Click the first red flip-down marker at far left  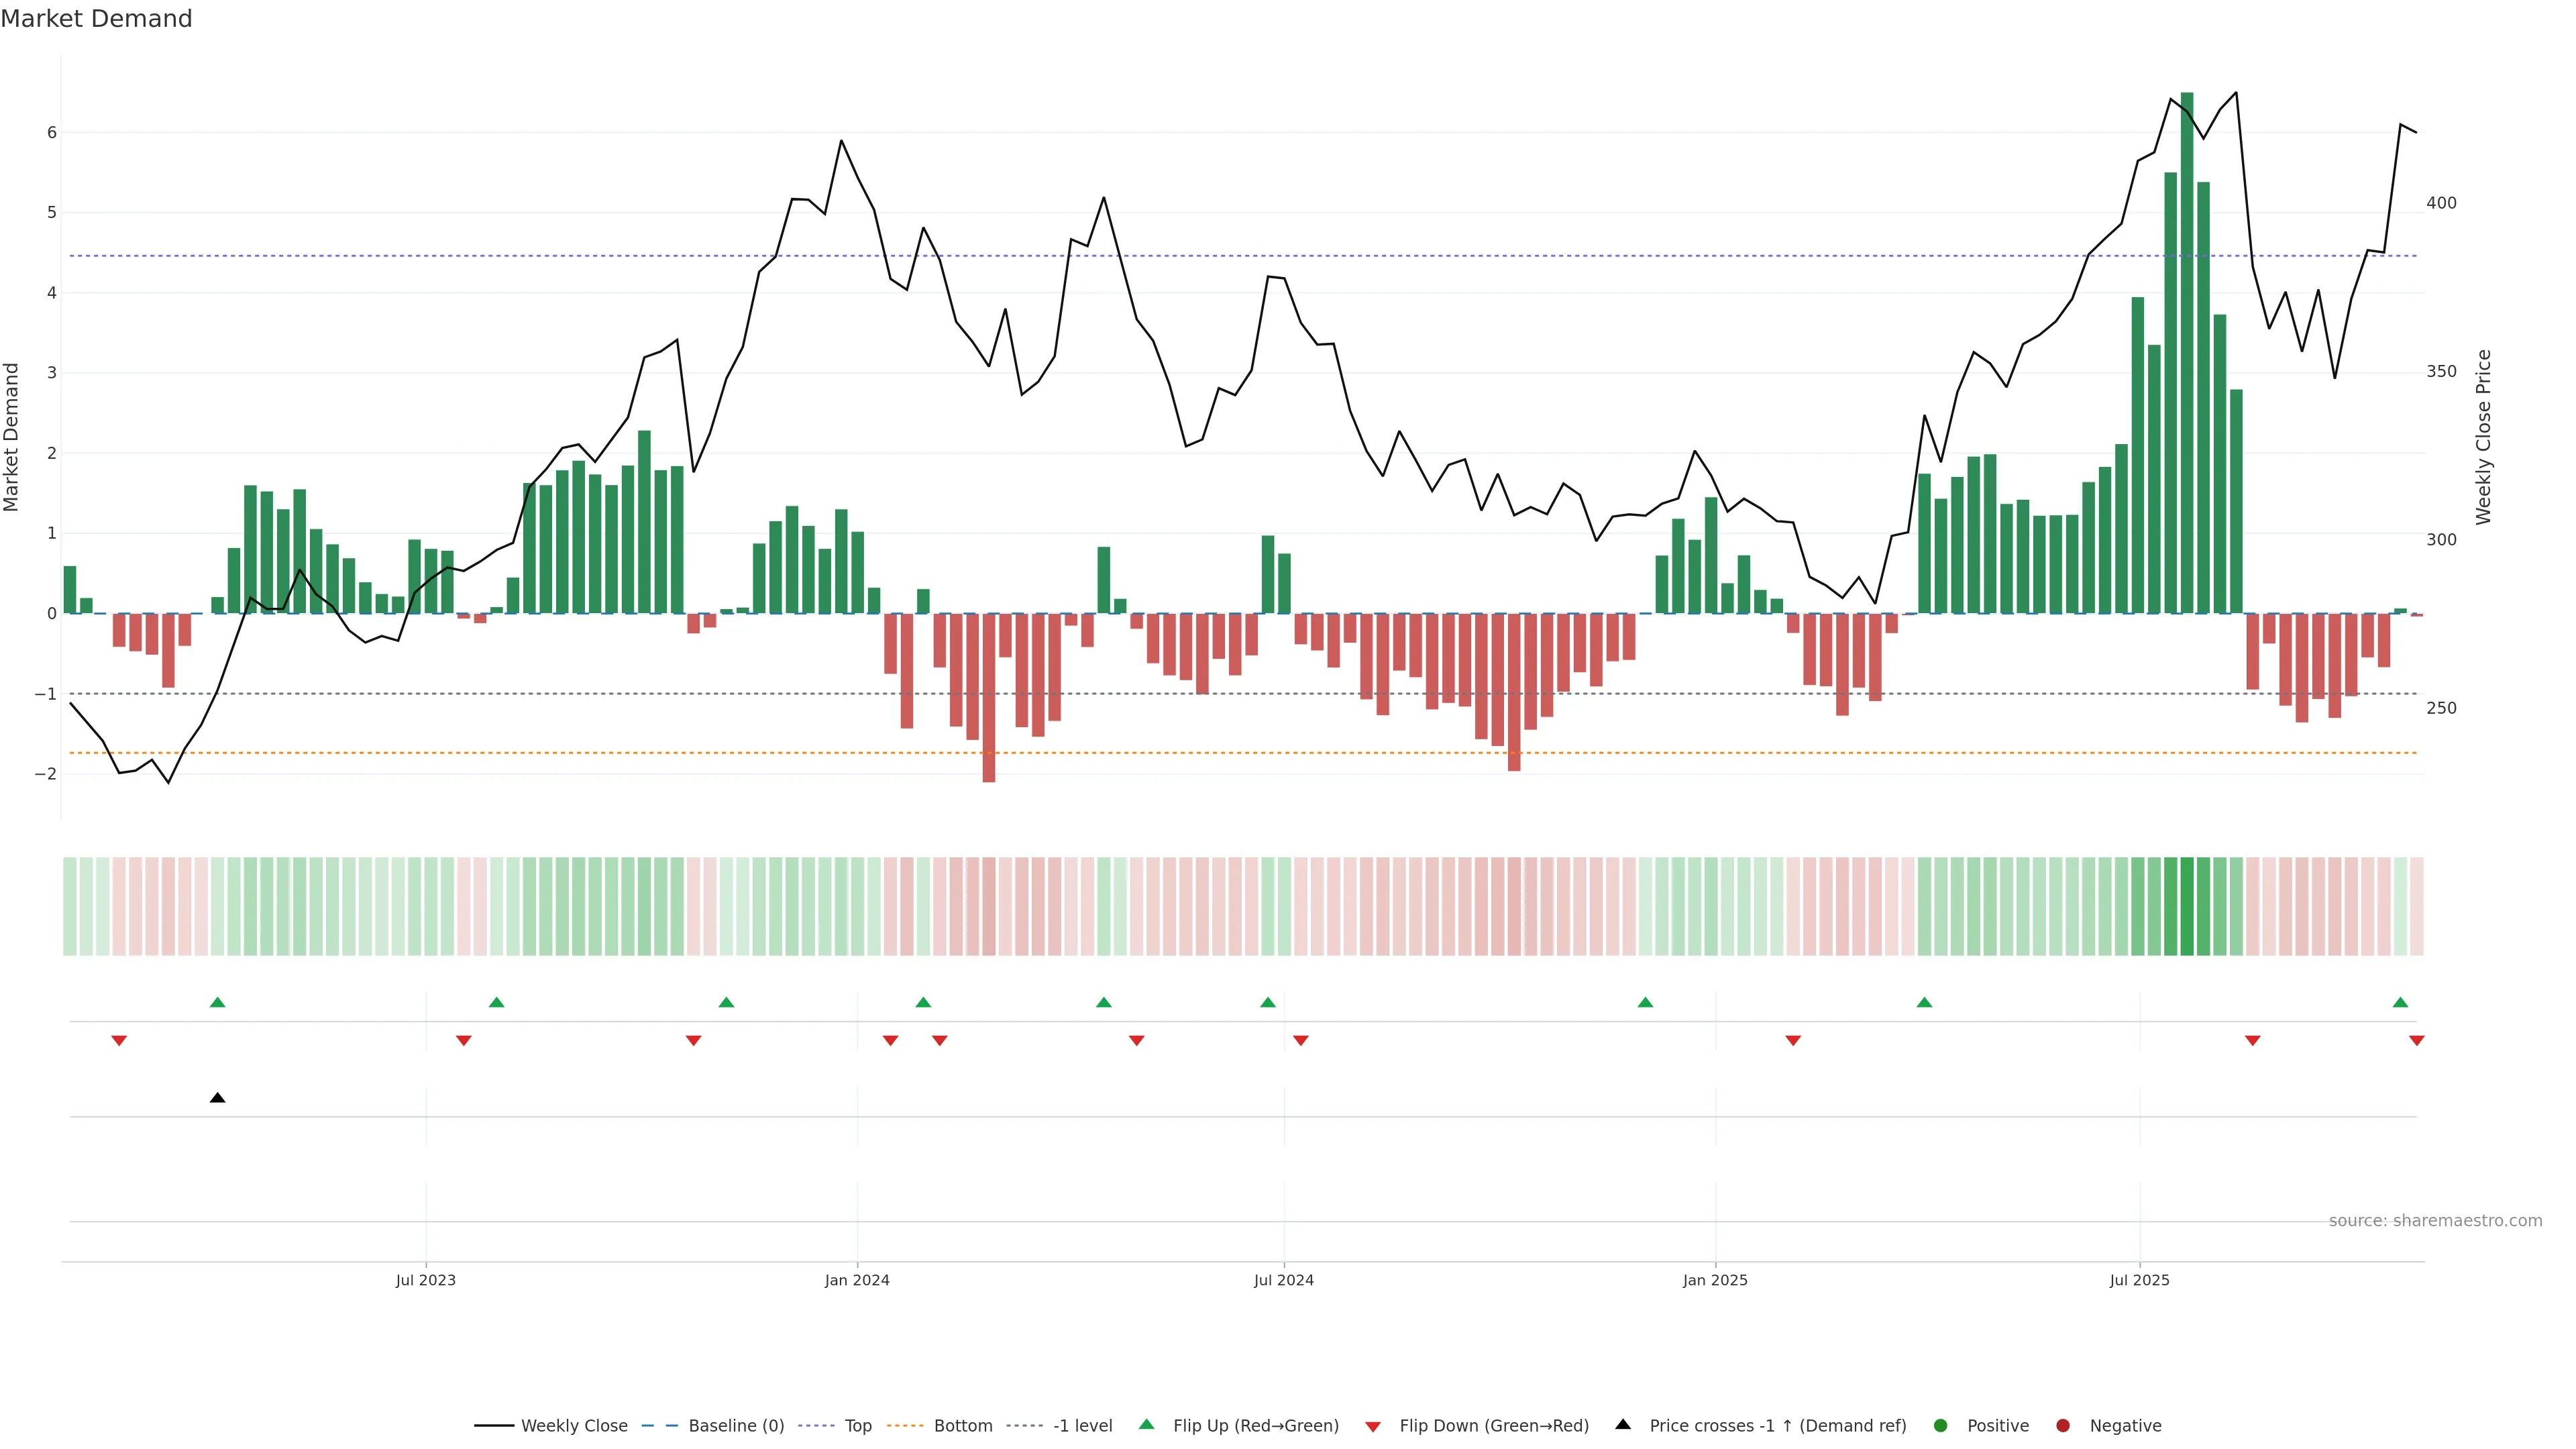tap(119, 1041)
